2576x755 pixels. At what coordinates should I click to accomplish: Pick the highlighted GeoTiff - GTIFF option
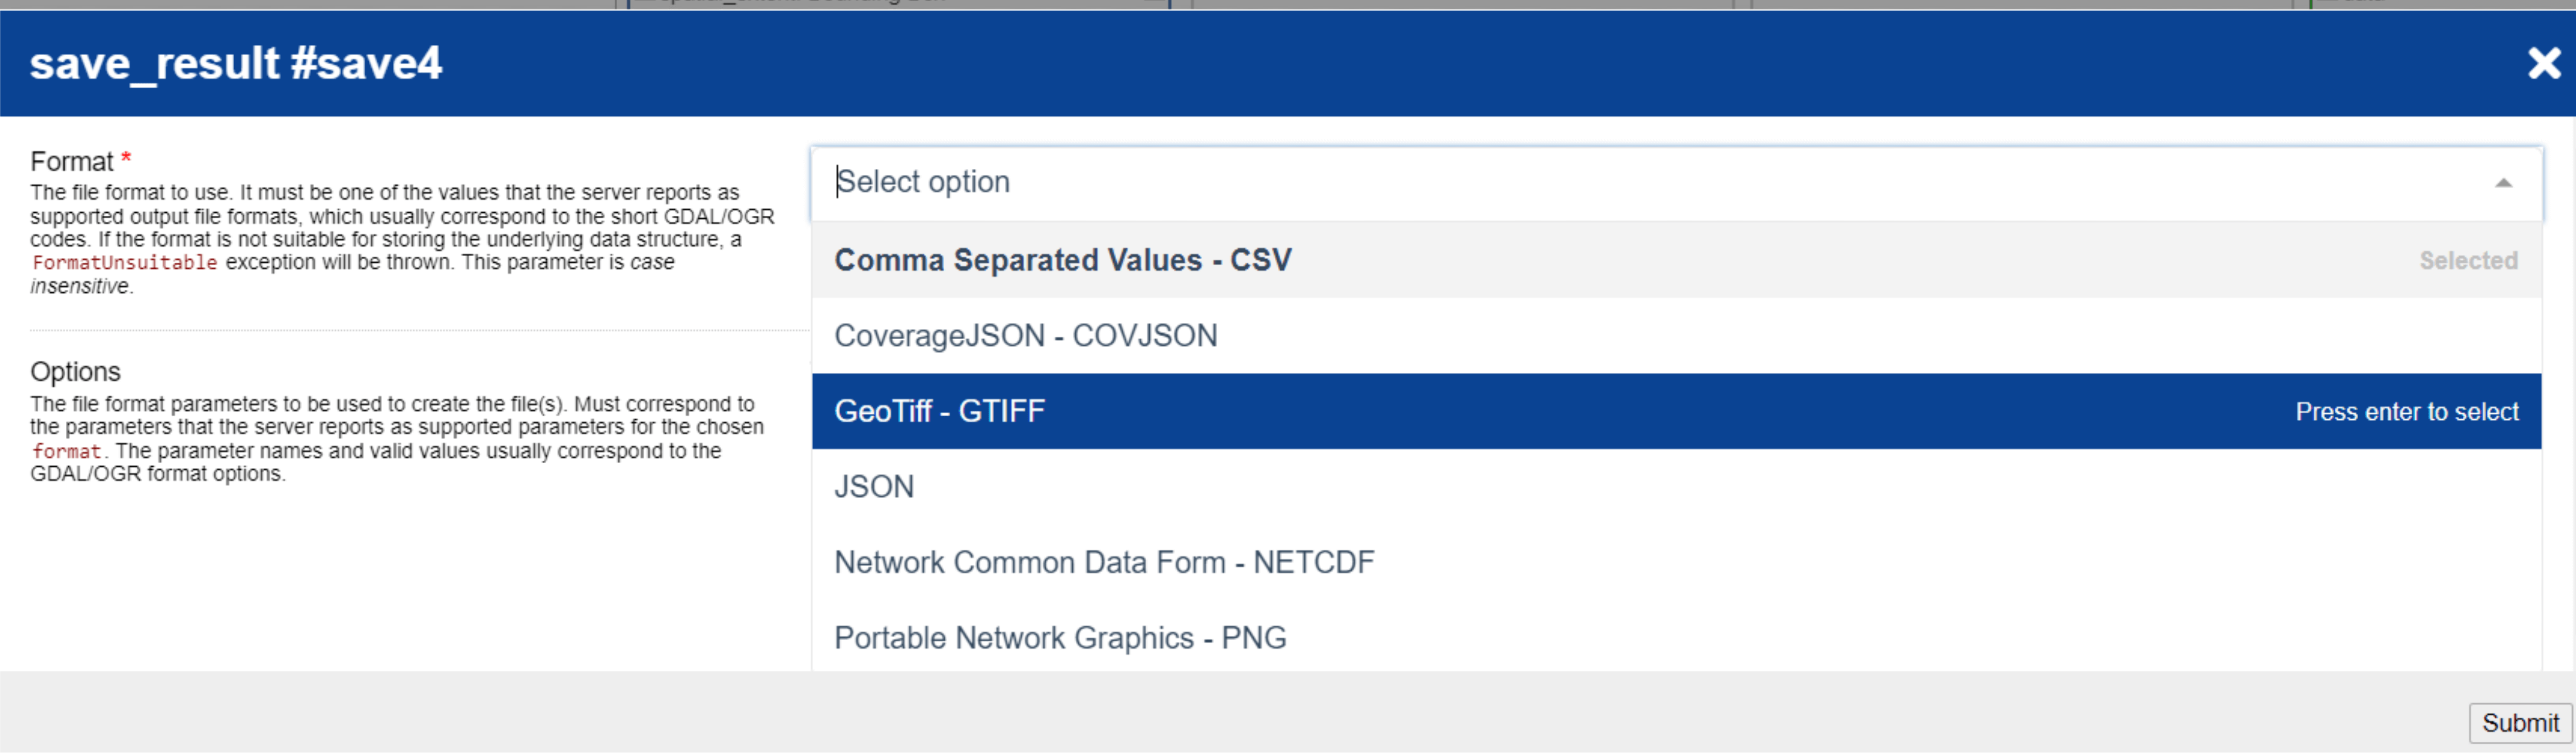(939, 412)
